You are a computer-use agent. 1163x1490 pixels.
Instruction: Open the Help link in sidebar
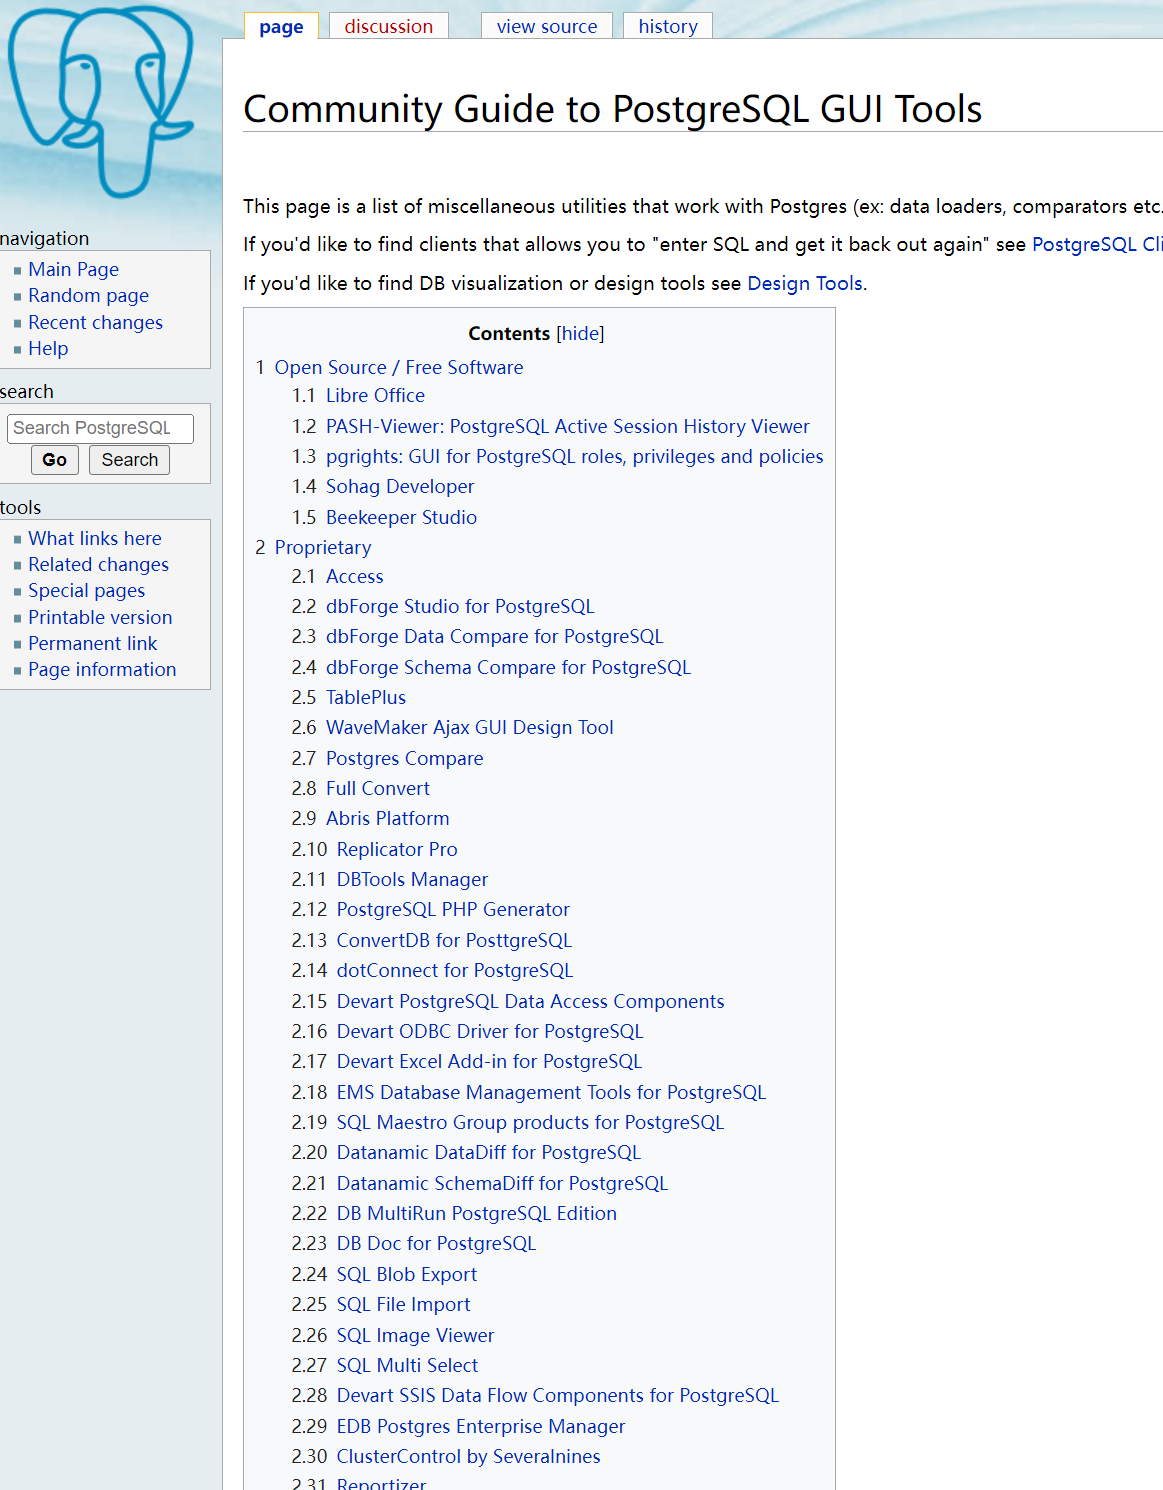tap(48, 348)
